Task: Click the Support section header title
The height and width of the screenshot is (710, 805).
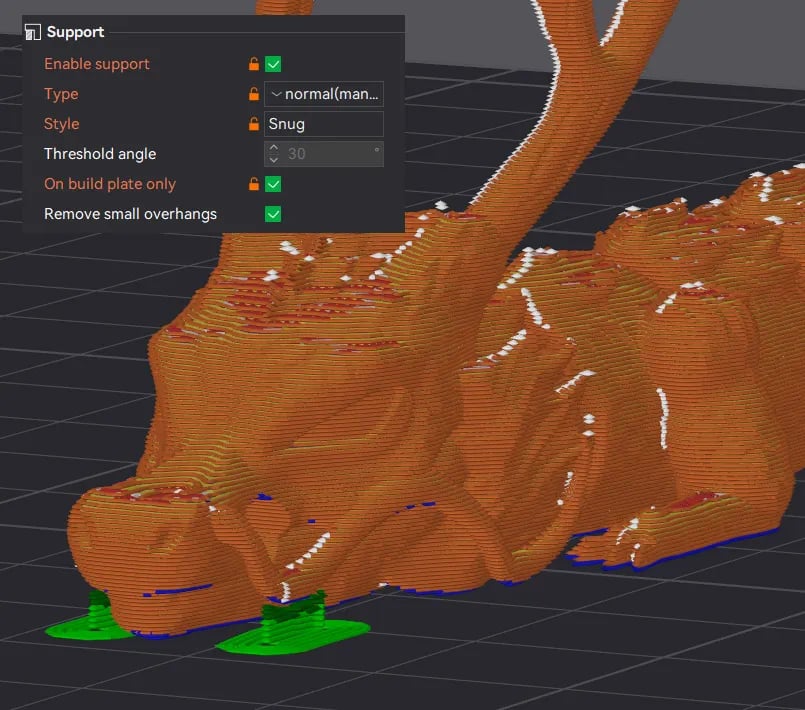Action: tap(75, 32)
